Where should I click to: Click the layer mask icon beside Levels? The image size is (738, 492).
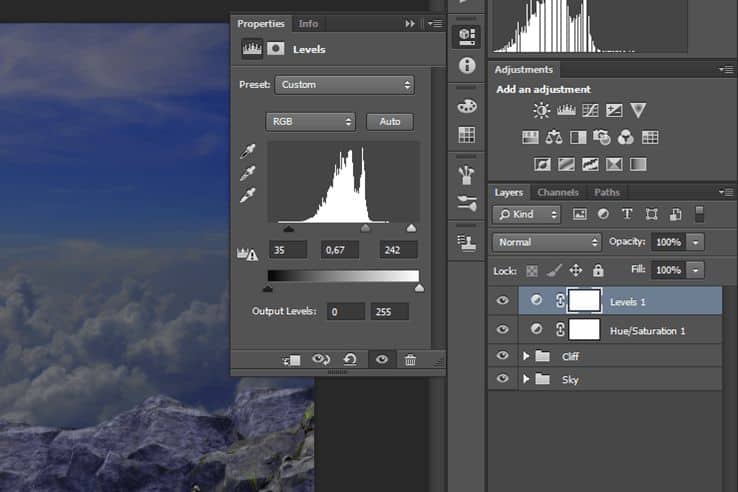click(x=275, y=48)
